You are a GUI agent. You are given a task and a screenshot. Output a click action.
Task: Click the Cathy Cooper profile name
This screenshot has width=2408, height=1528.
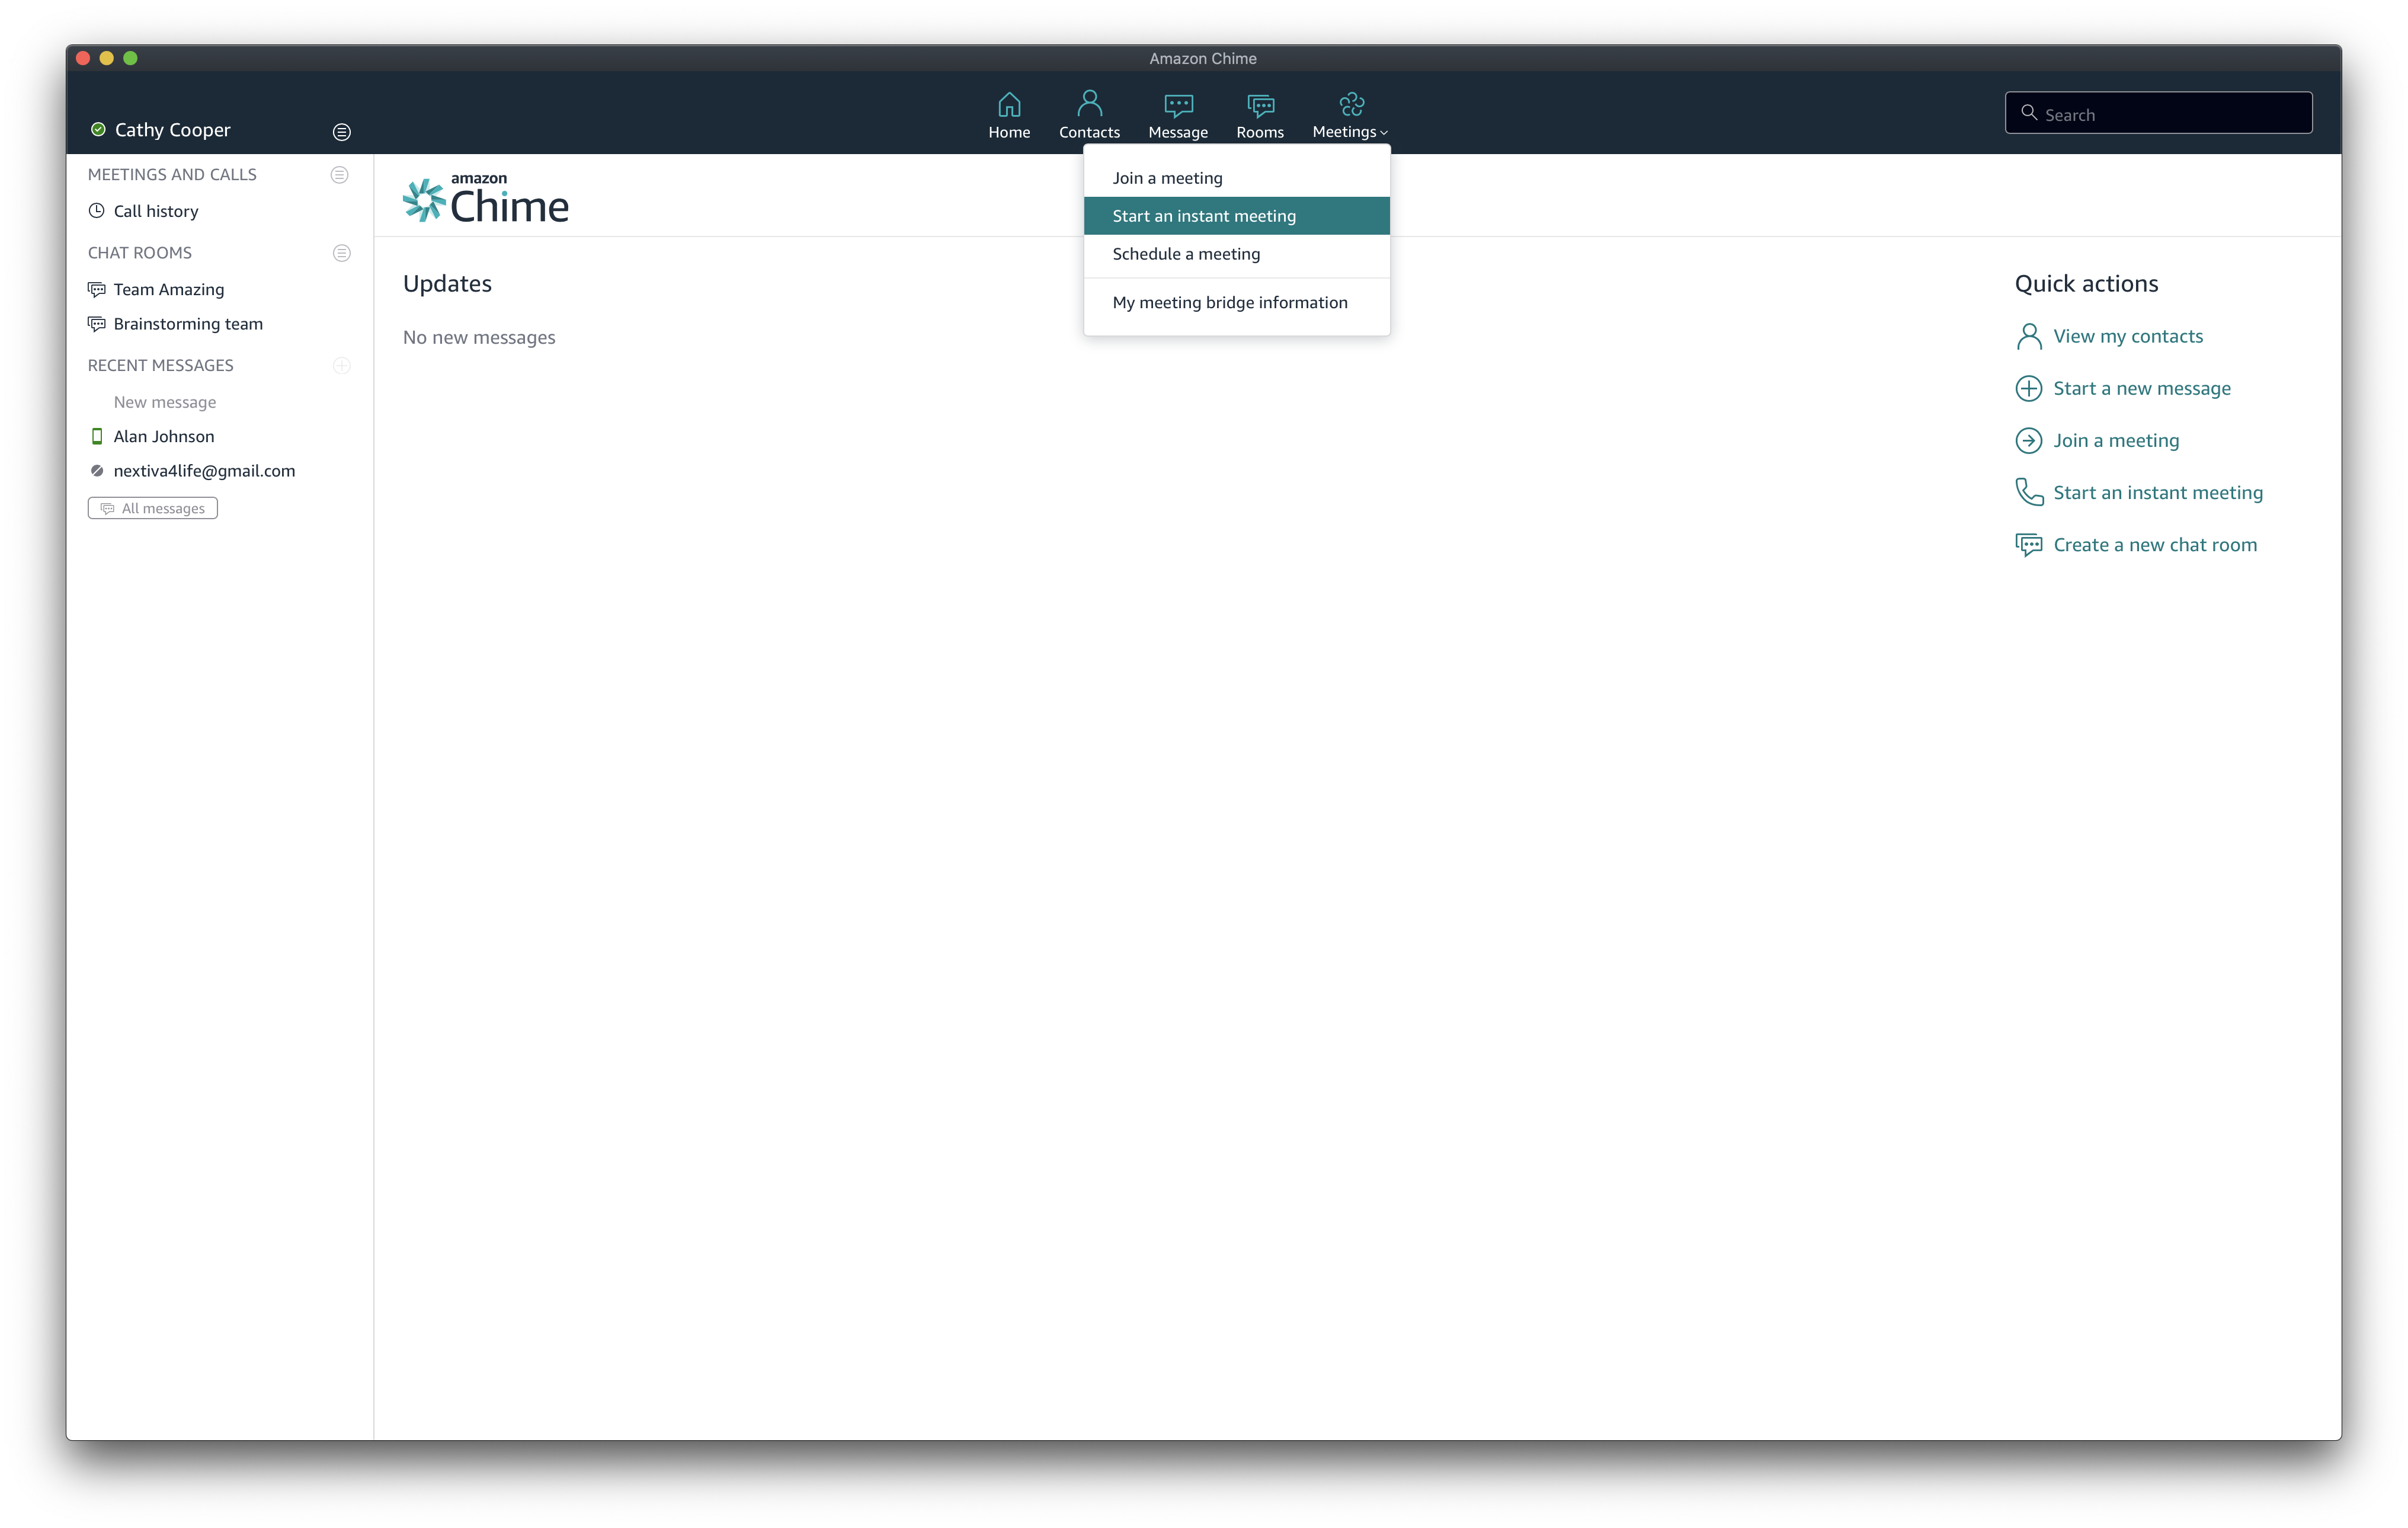[x=172, y=130]
